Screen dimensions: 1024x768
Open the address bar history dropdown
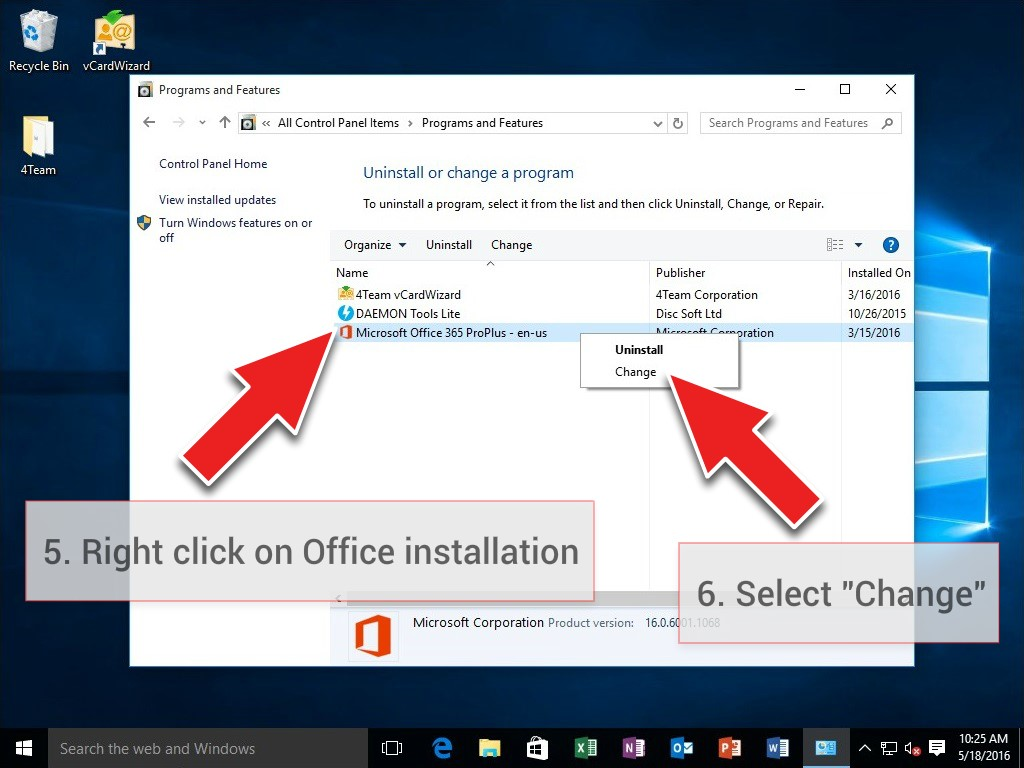tap(657, 124)
